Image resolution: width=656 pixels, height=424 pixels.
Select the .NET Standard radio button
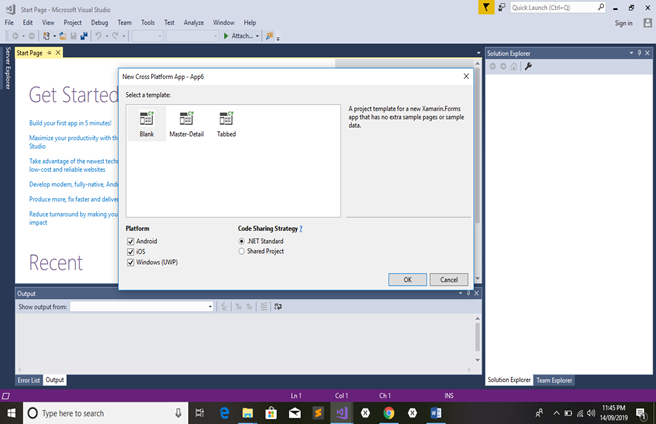point(241,242)
